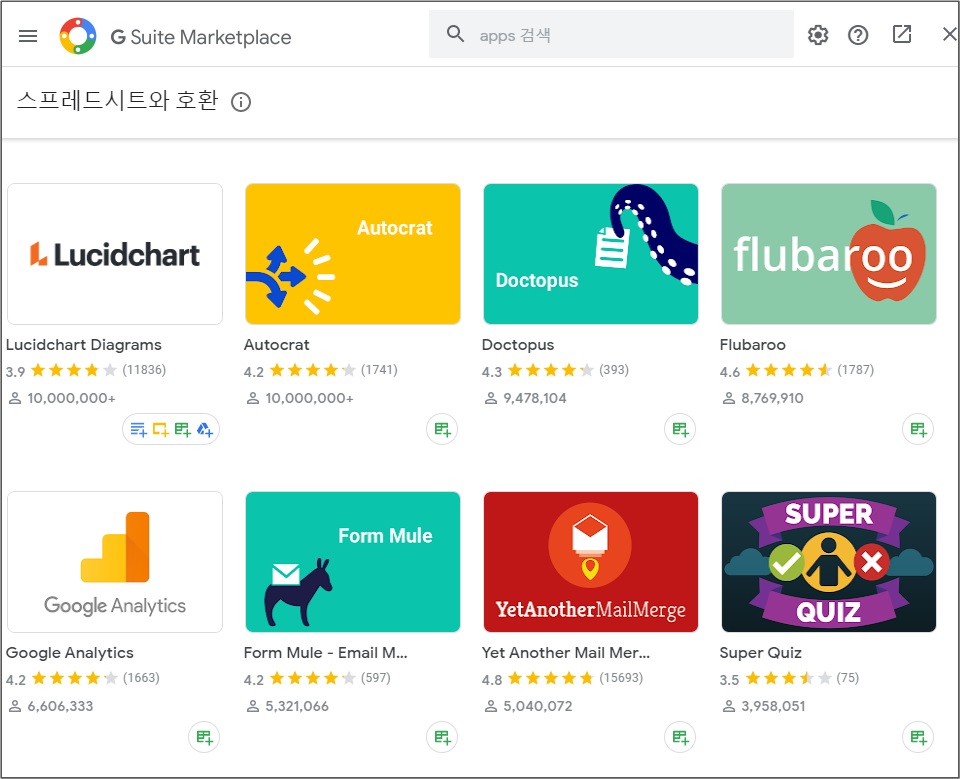Open the Doctopus thumbnail image
Viewport: 961px width, 779px height.
[591, 254]
